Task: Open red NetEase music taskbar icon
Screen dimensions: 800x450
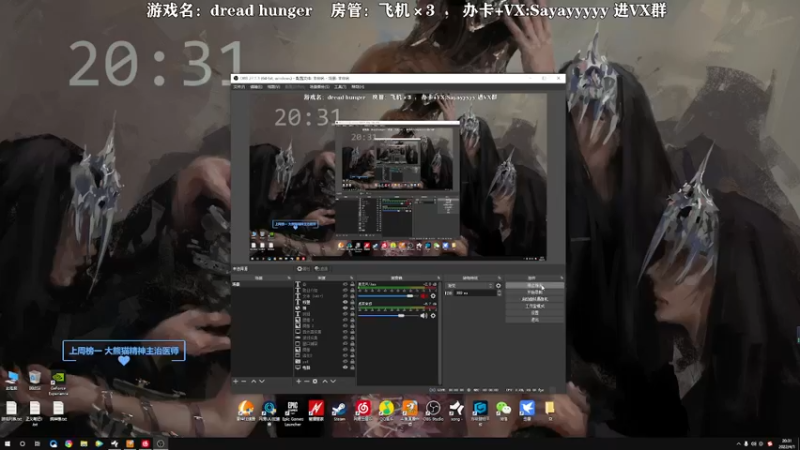Action: (145, 444)
